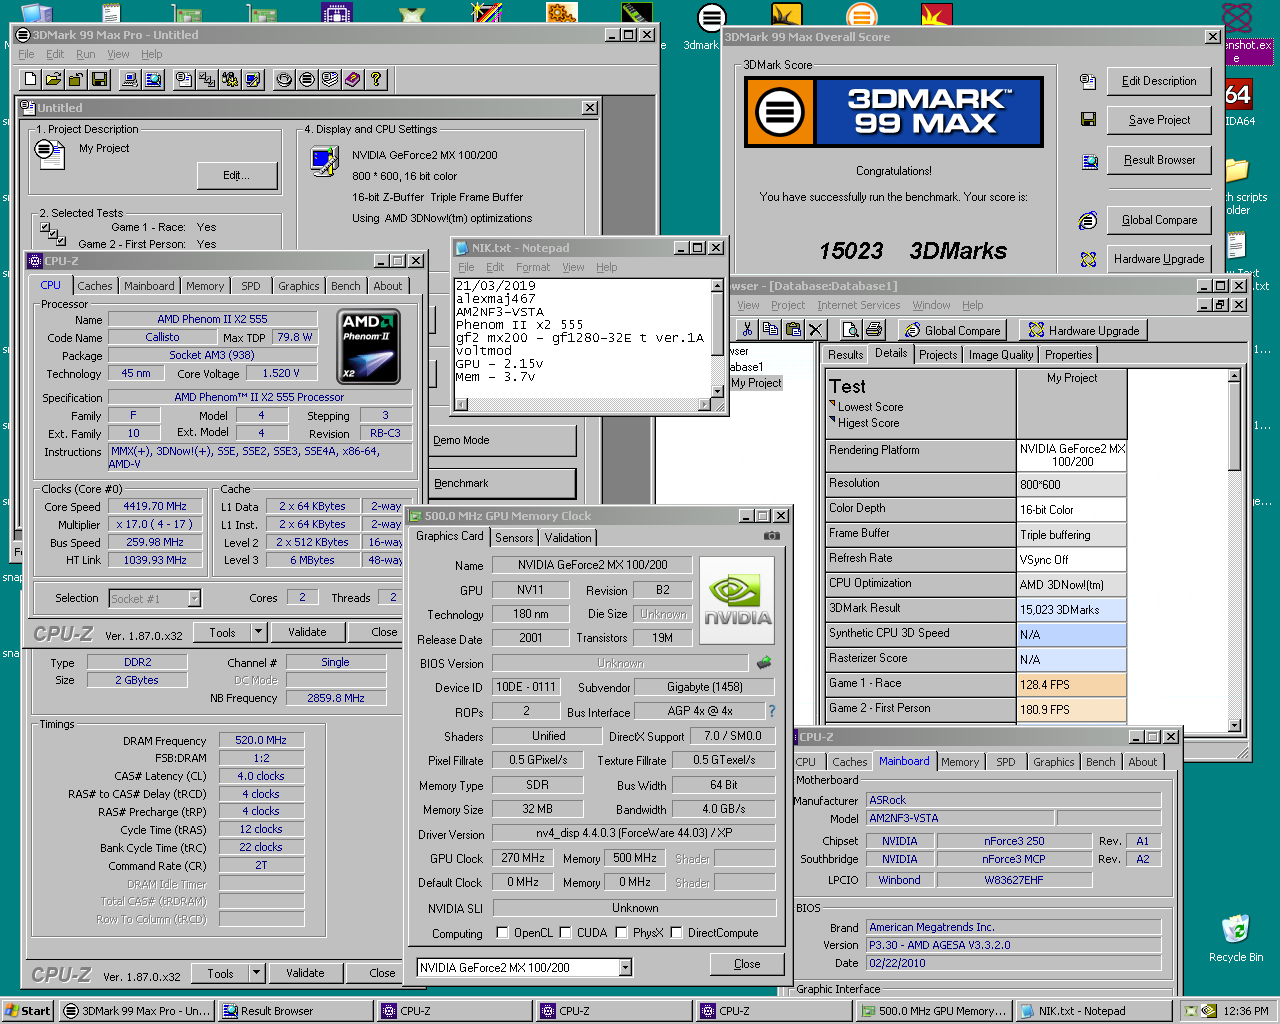This screenshot has height=1024, width=1280.
Task: Click the Delete X icon in Result Browser toolbar
Action: click(x=816, y=329)
